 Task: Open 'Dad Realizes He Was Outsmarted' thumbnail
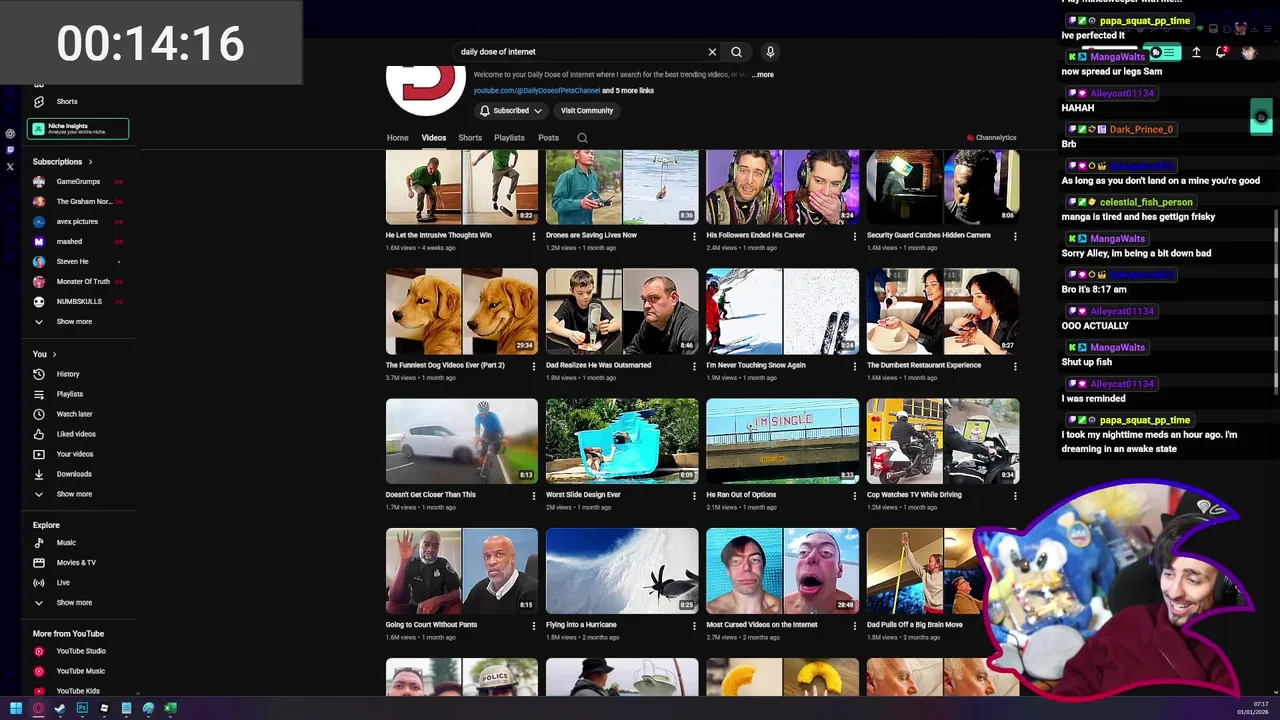pyautogui.click(x=622, y=311)
